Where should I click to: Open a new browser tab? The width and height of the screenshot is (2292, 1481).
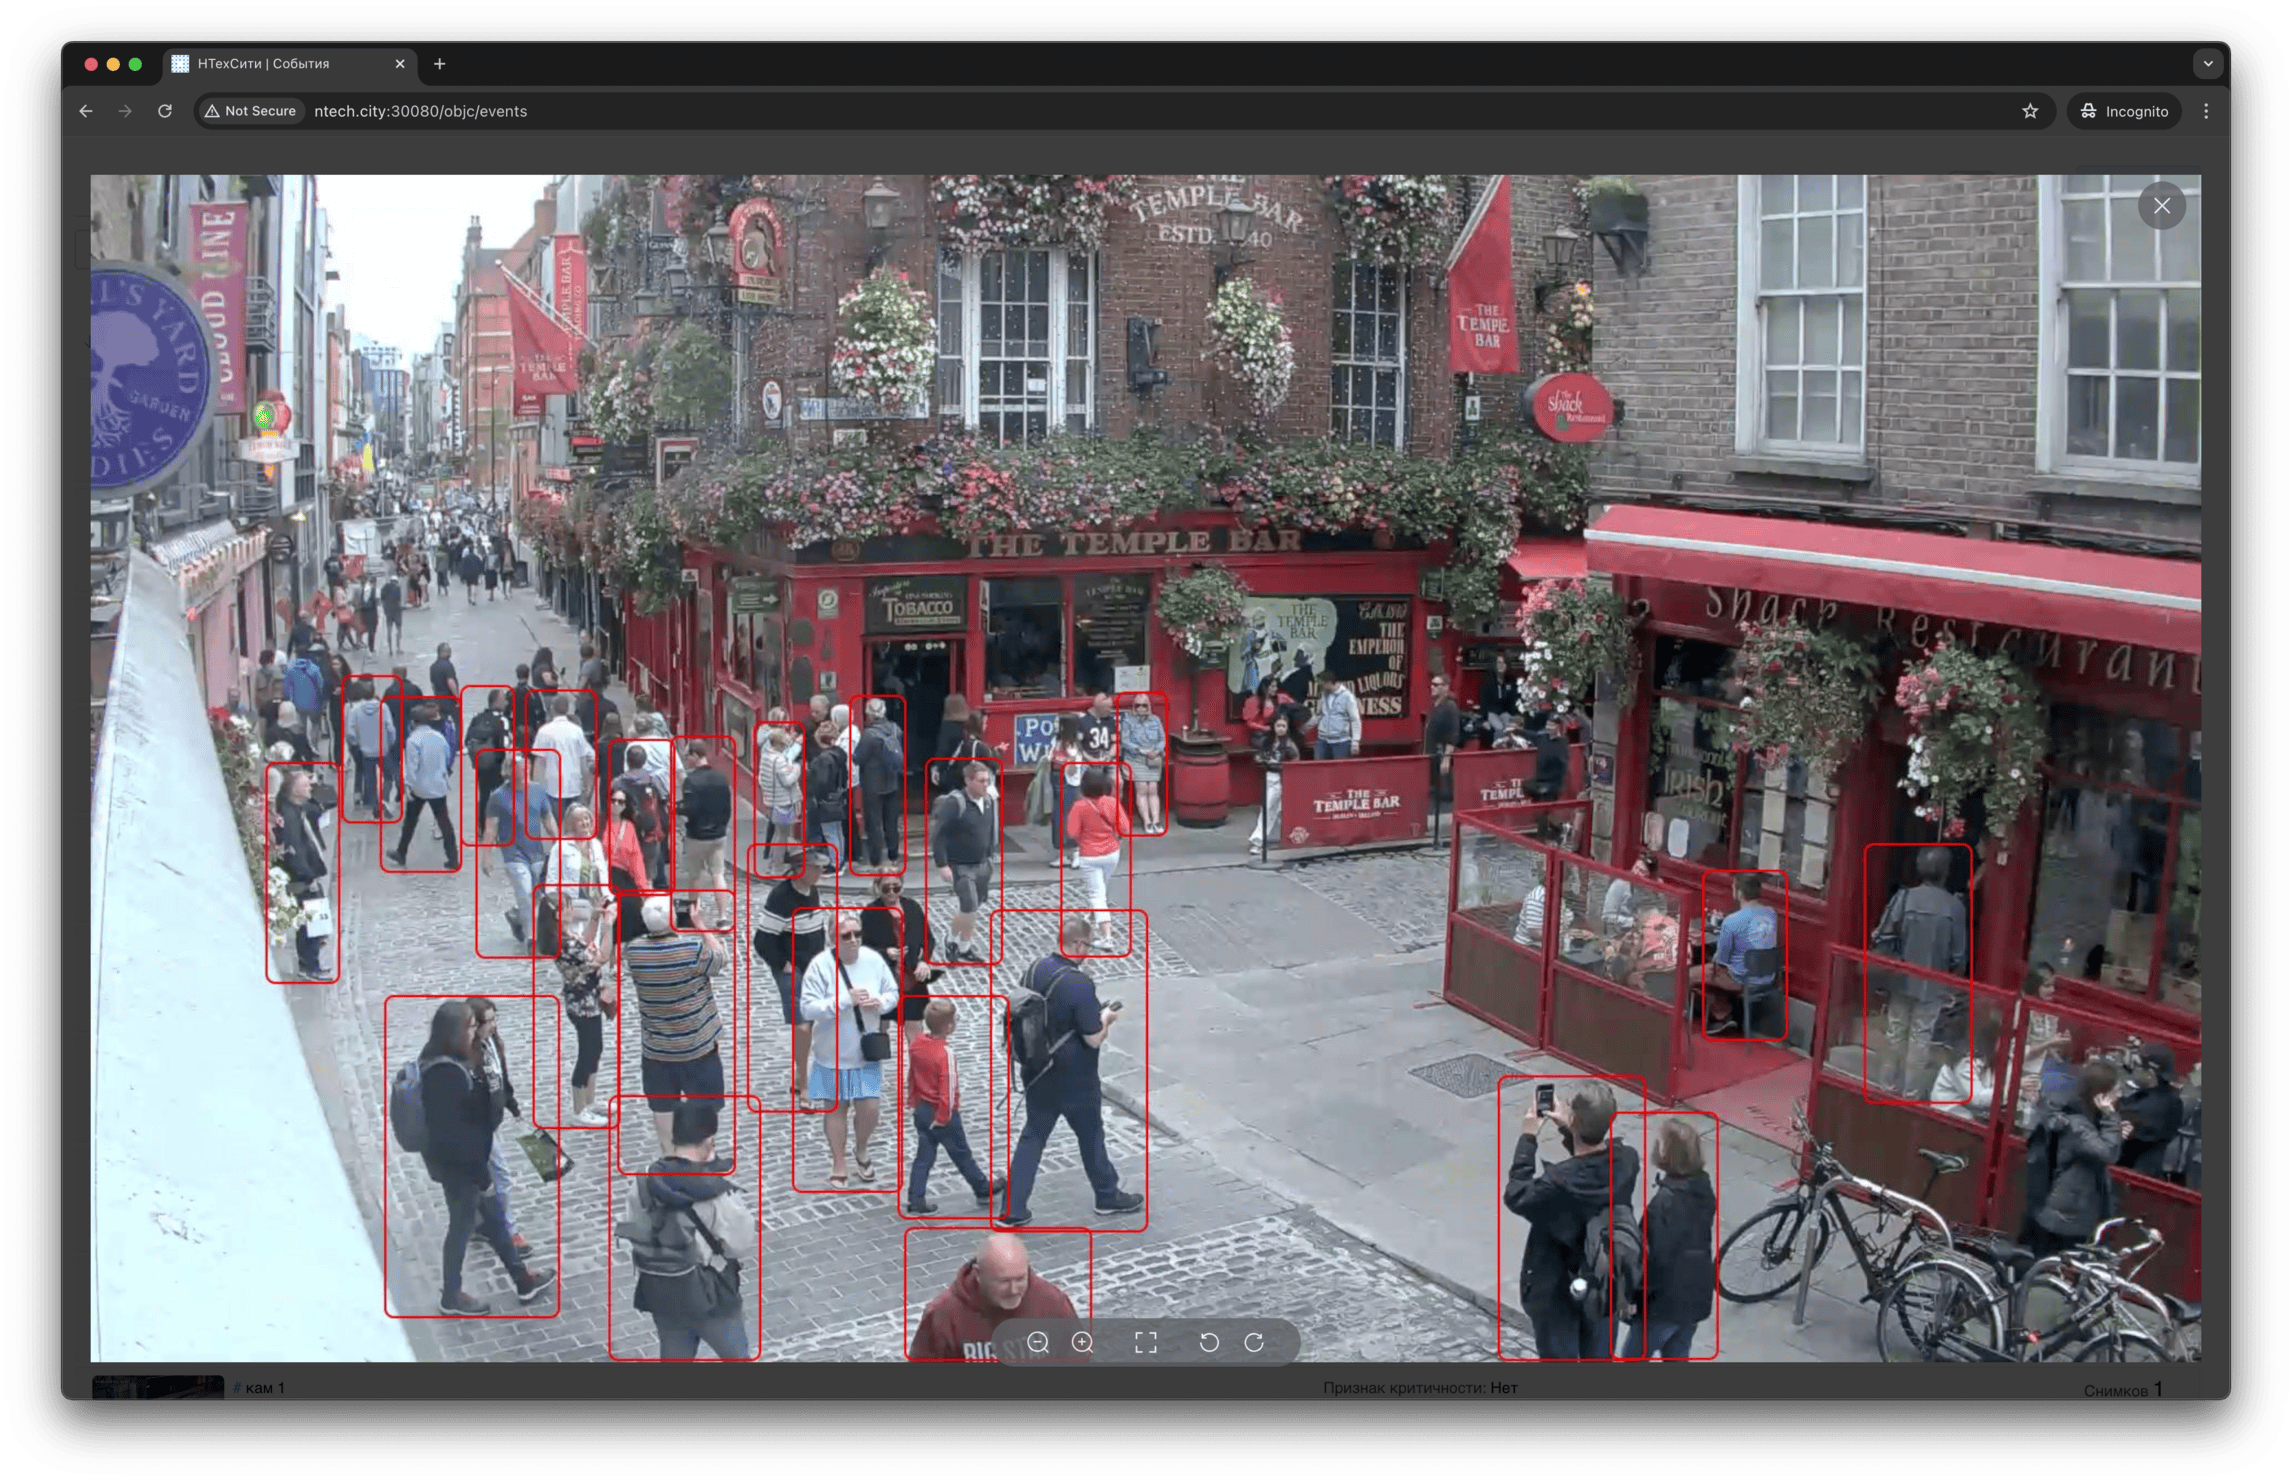point(439,64)
